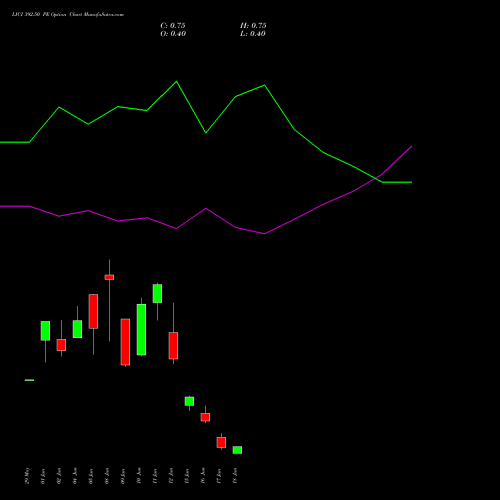Viewport: 500px width, 500px height.
Task: Click the open value O: 0.40
Action: 173,34
